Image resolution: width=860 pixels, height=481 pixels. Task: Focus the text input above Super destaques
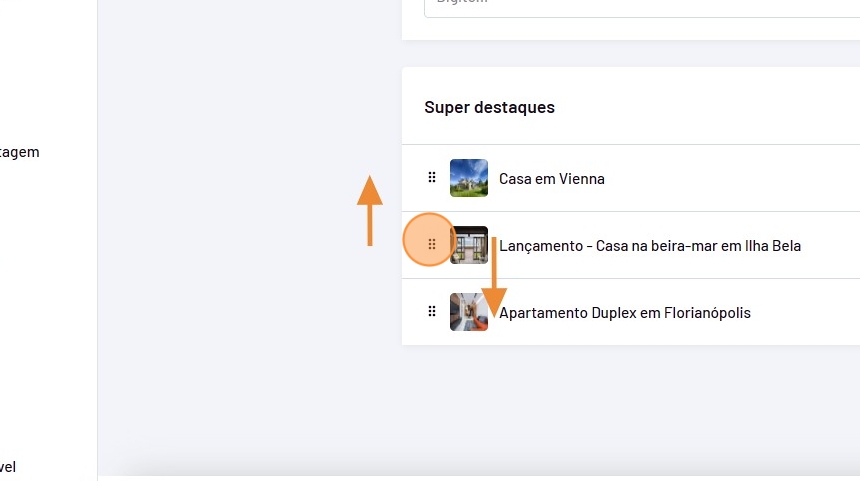pos(640,7)
